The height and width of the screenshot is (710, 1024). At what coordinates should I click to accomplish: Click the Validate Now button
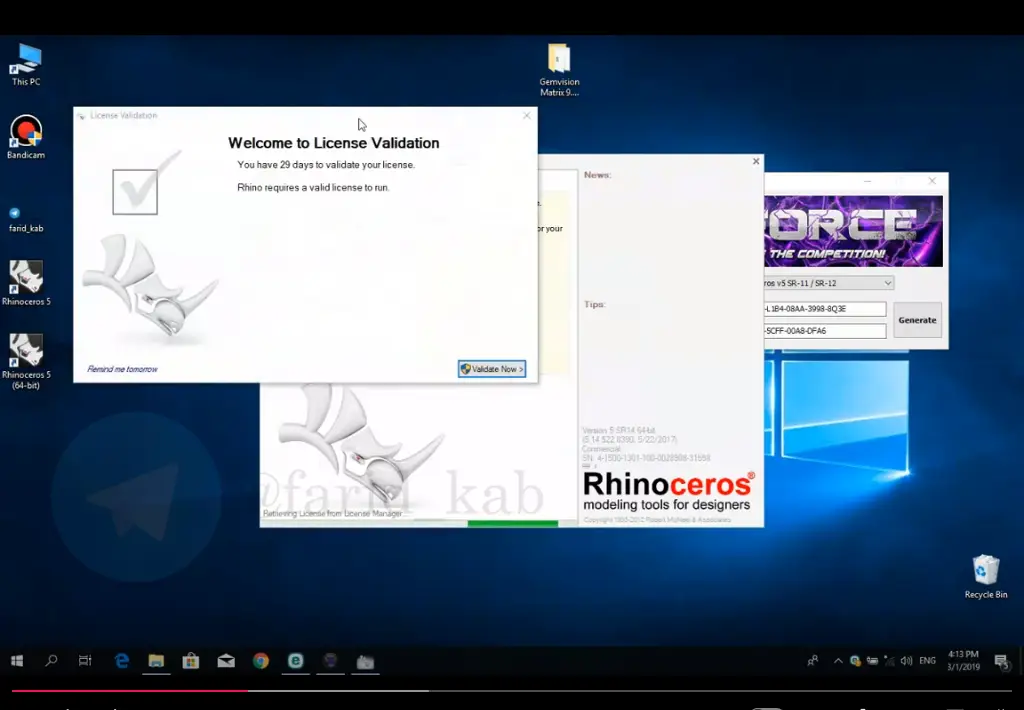(x=492, y=369)
